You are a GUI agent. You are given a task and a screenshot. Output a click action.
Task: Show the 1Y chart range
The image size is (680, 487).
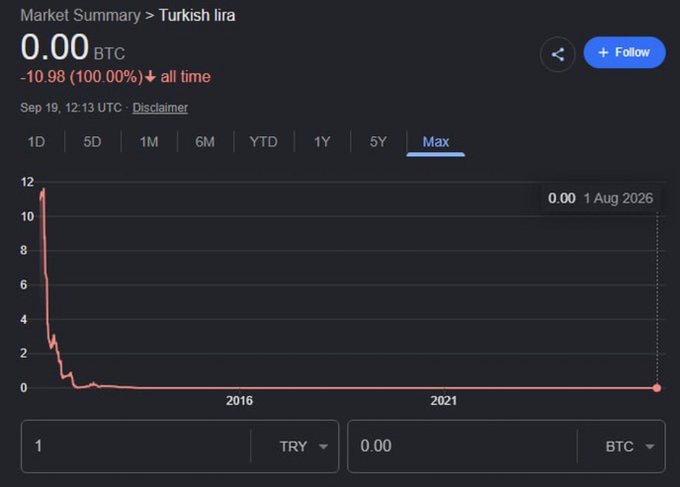click(322, 142)
